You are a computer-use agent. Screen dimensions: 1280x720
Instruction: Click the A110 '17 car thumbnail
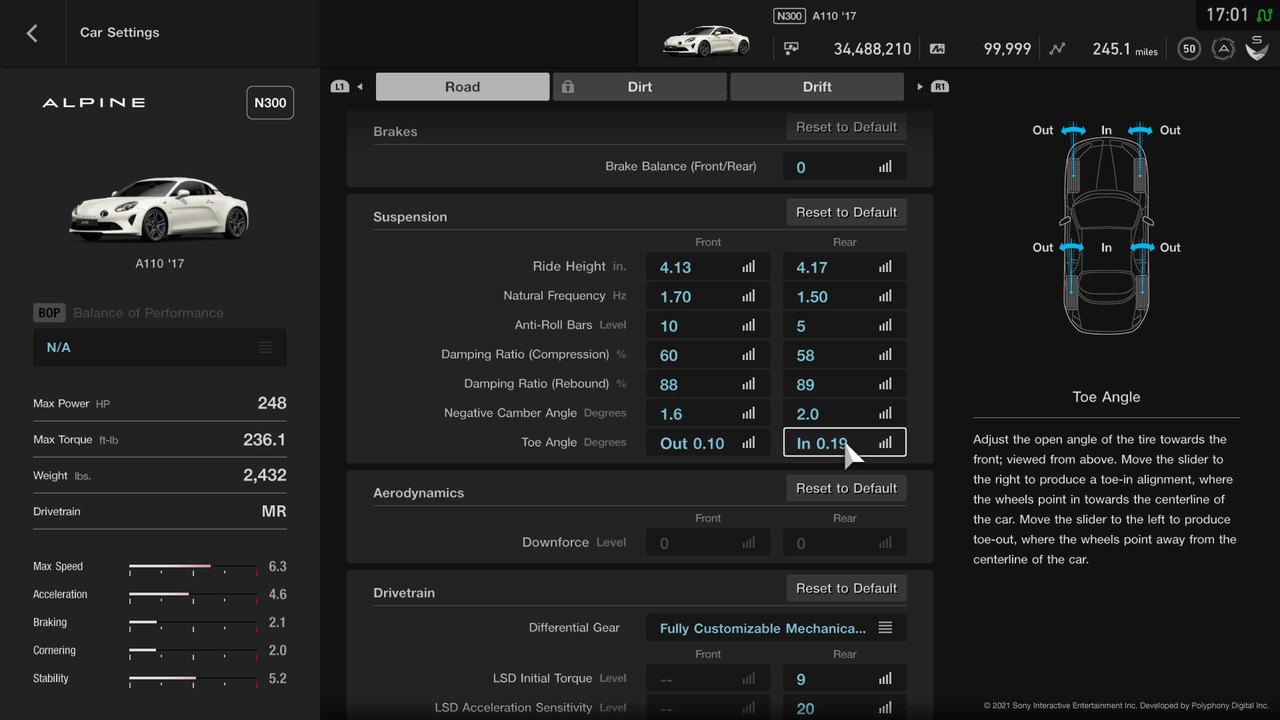pyautogui.click(x=159, y=208)
